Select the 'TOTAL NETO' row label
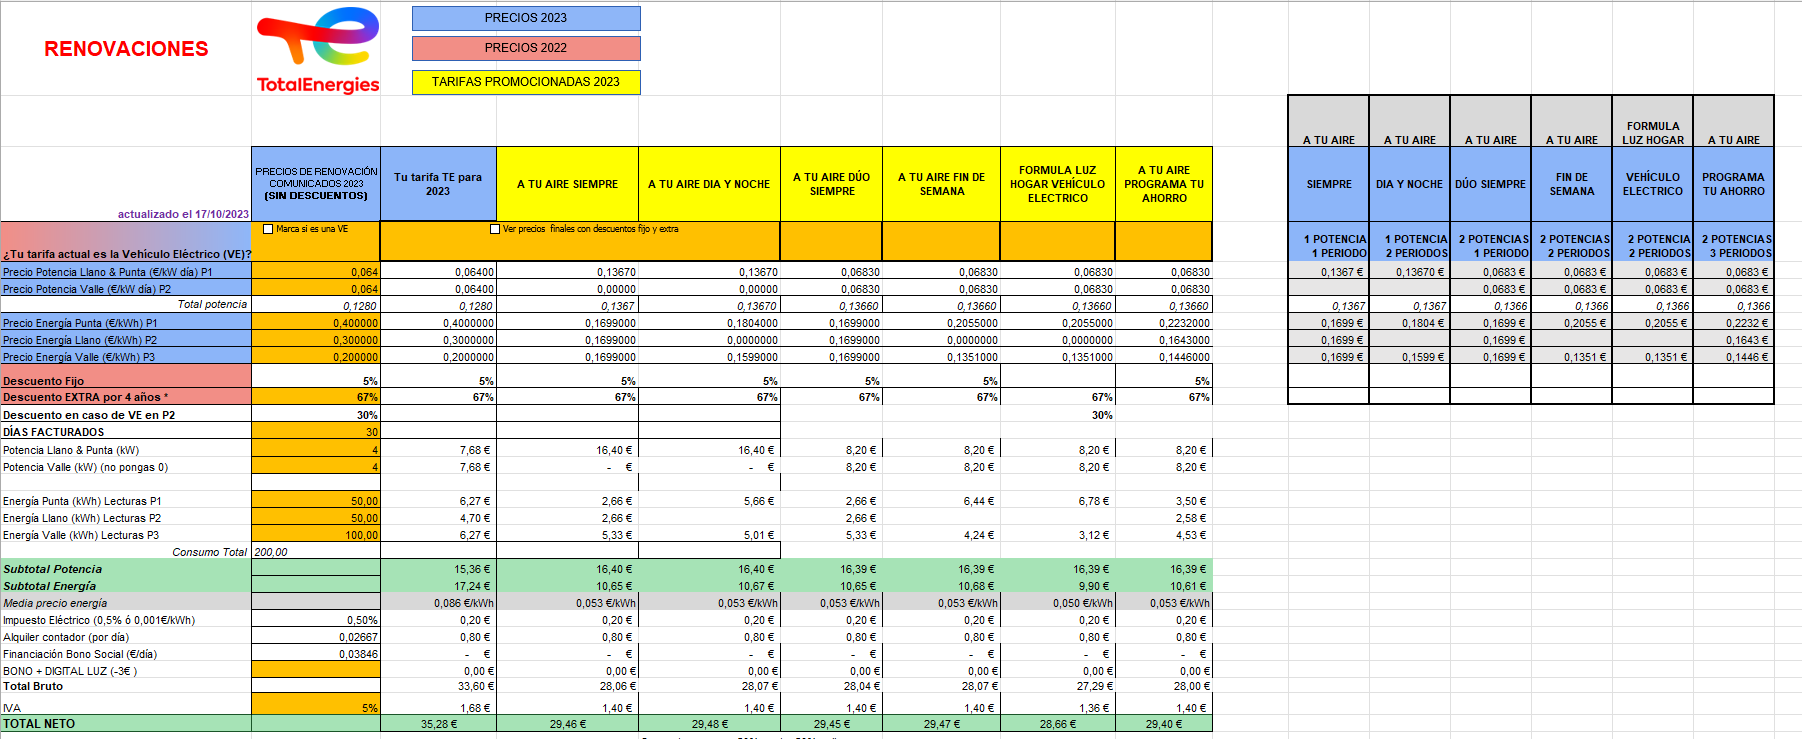 [126, 723]
